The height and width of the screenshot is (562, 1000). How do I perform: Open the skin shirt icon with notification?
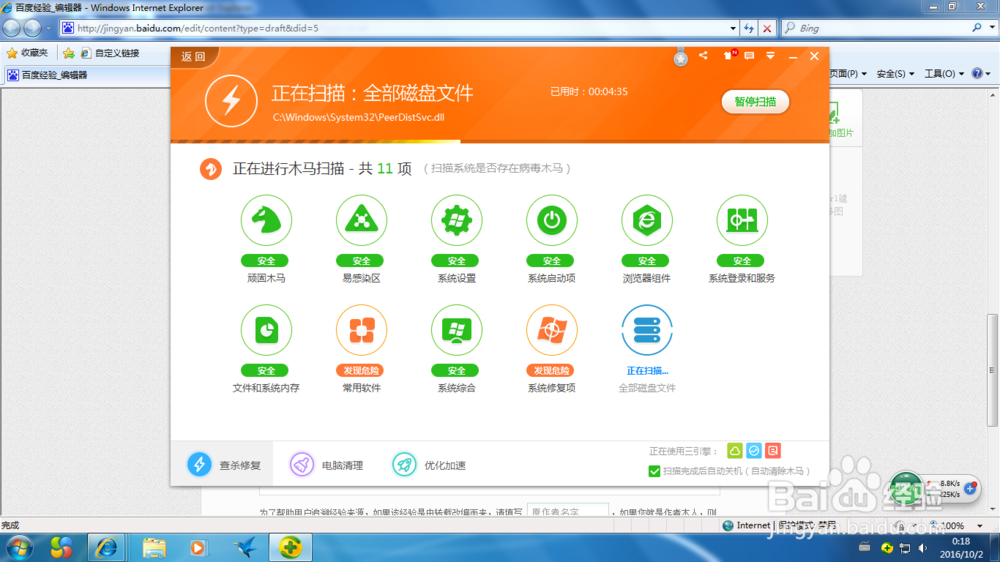point(729,55)
